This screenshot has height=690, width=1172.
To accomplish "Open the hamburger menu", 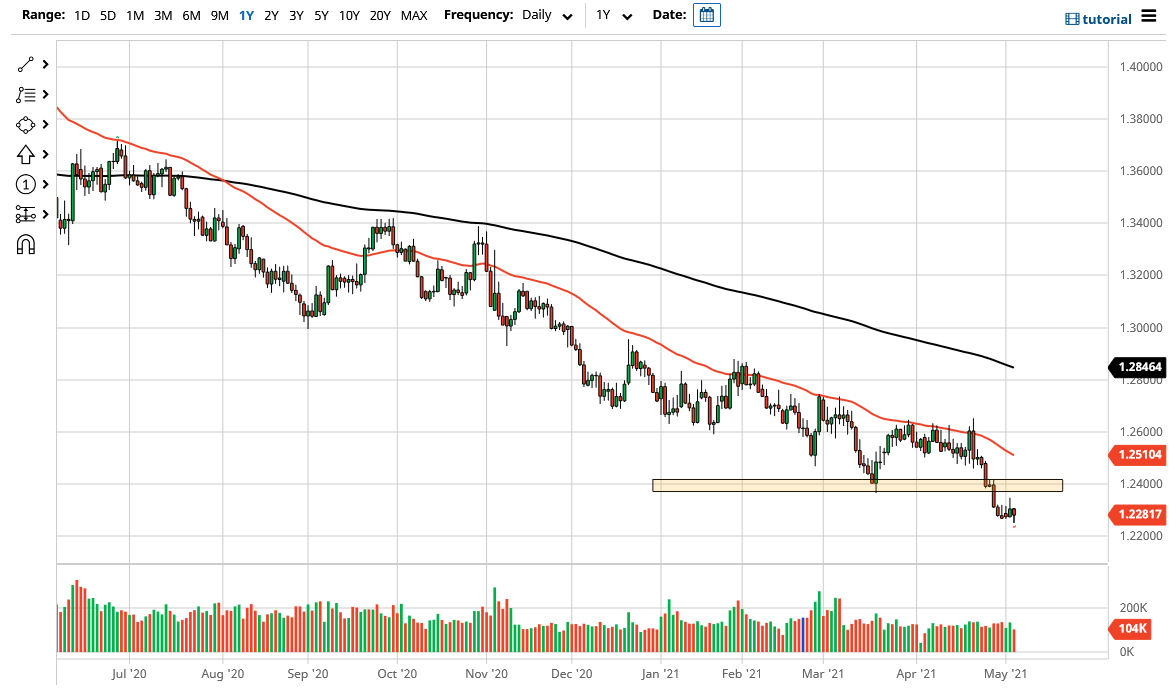I will [1148, 17].
